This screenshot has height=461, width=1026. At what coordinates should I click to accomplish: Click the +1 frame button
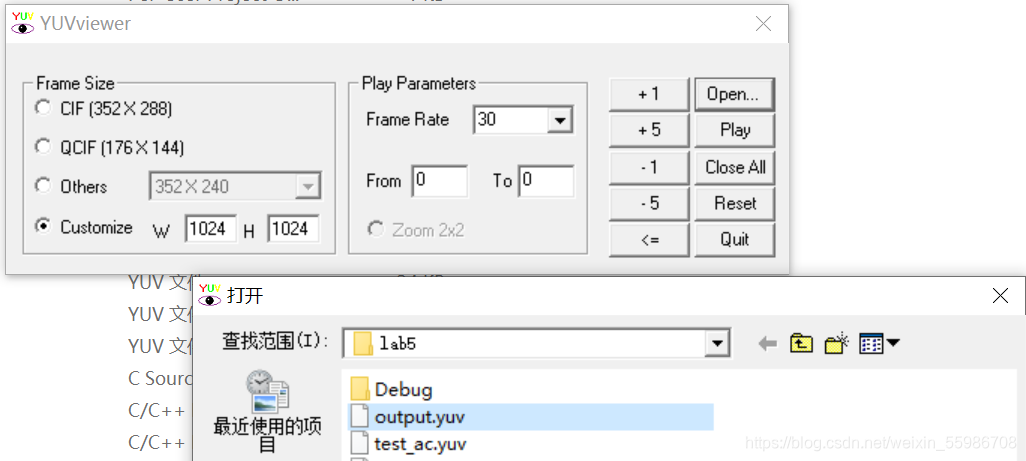pos(648,94)
